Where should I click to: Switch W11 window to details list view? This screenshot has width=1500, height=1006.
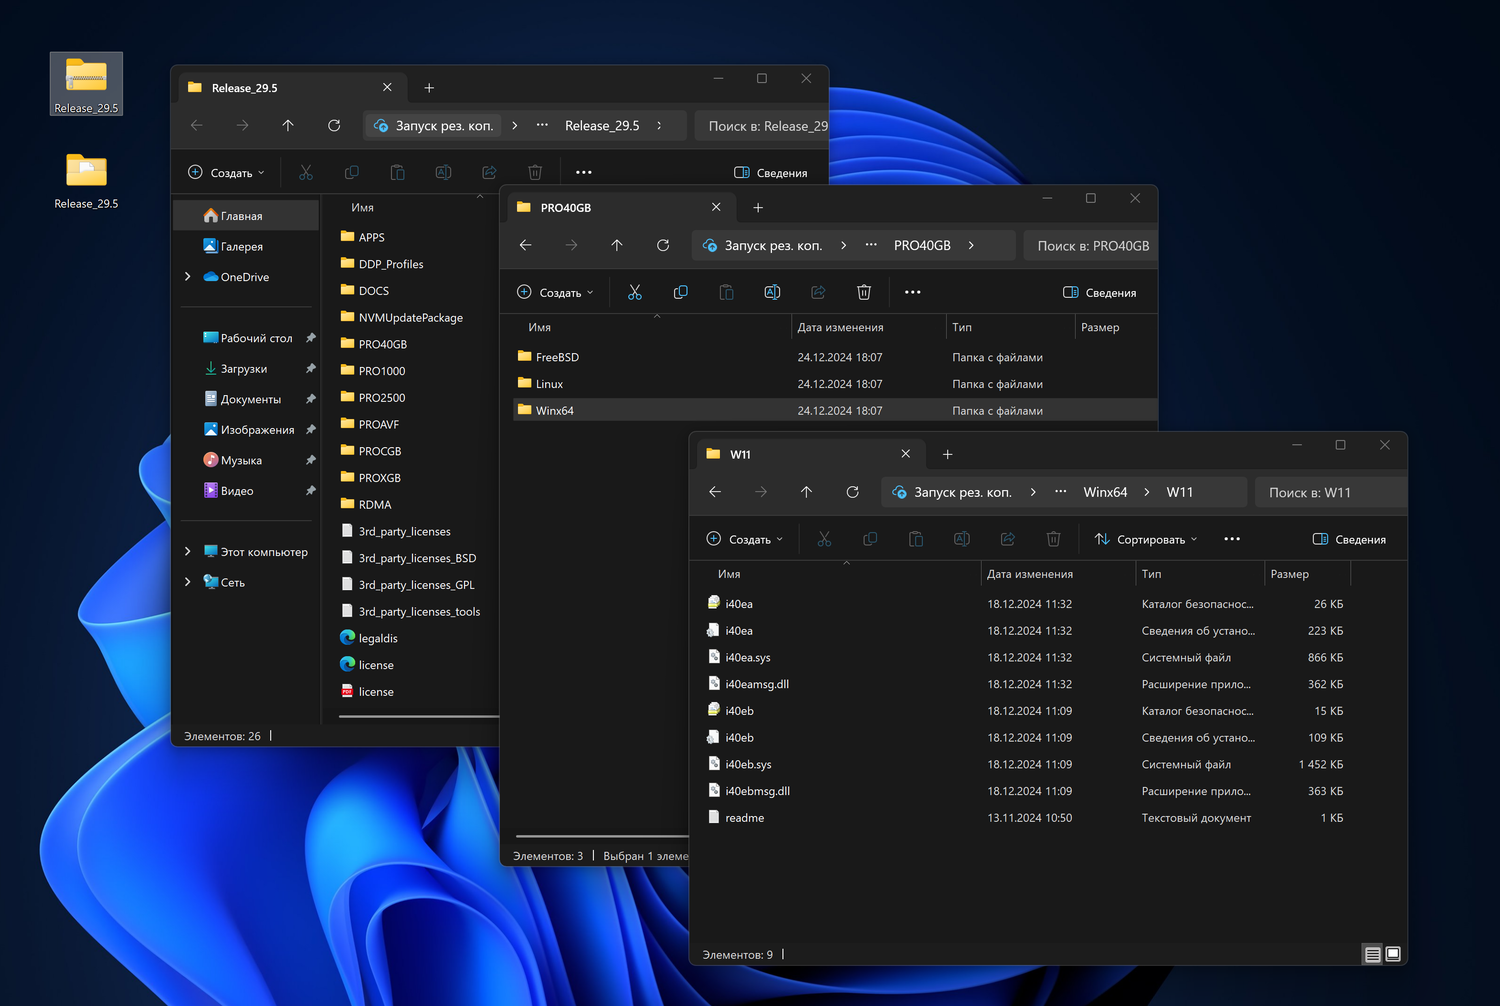coord(1373,954)
